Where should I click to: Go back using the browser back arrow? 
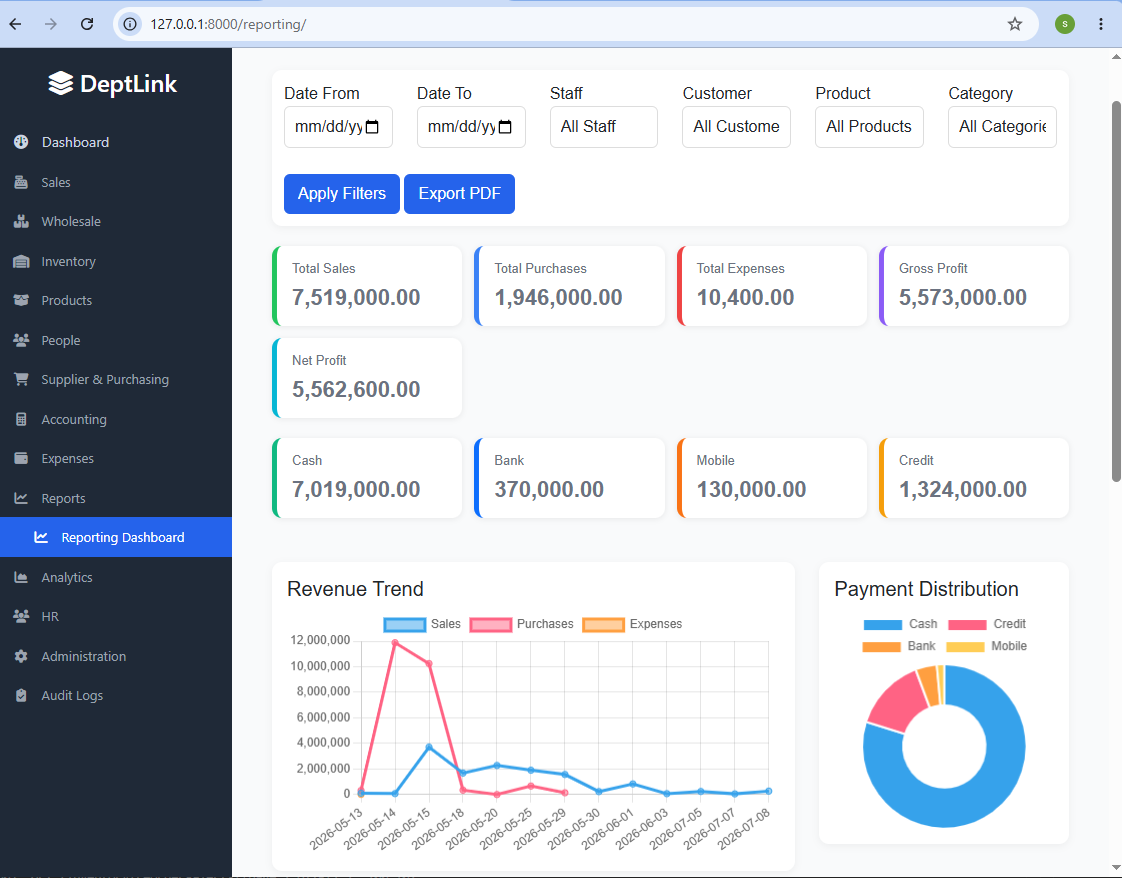pyautogui.click(x=16, y=24)
